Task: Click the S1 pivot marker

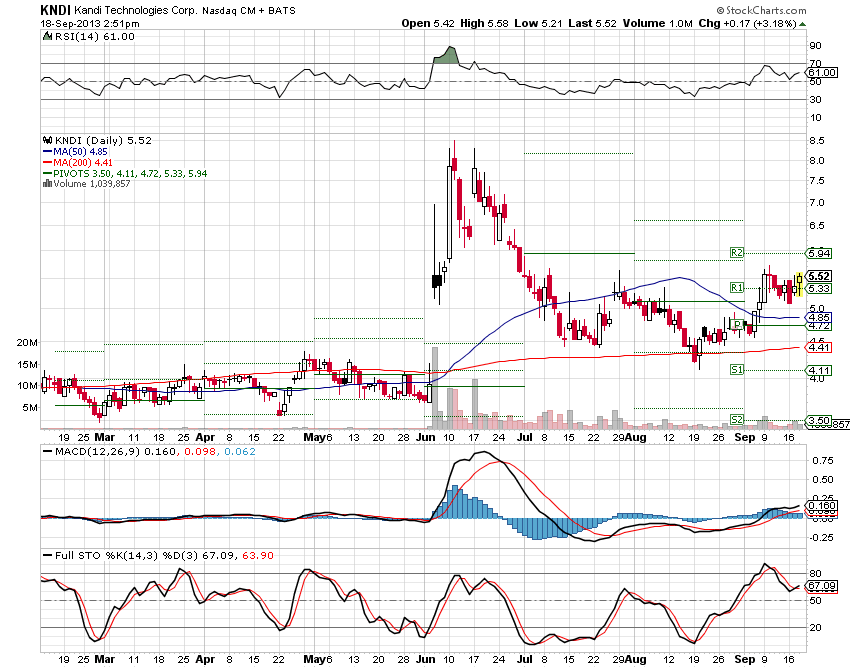Action: coord(737,370)
